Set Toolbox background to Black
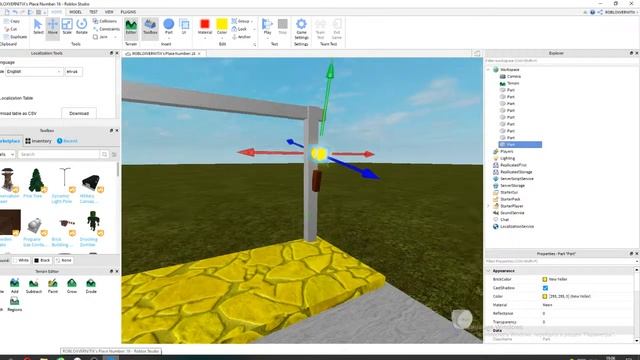The width and height of the screenshot is (640, 360). coord(42,260)
